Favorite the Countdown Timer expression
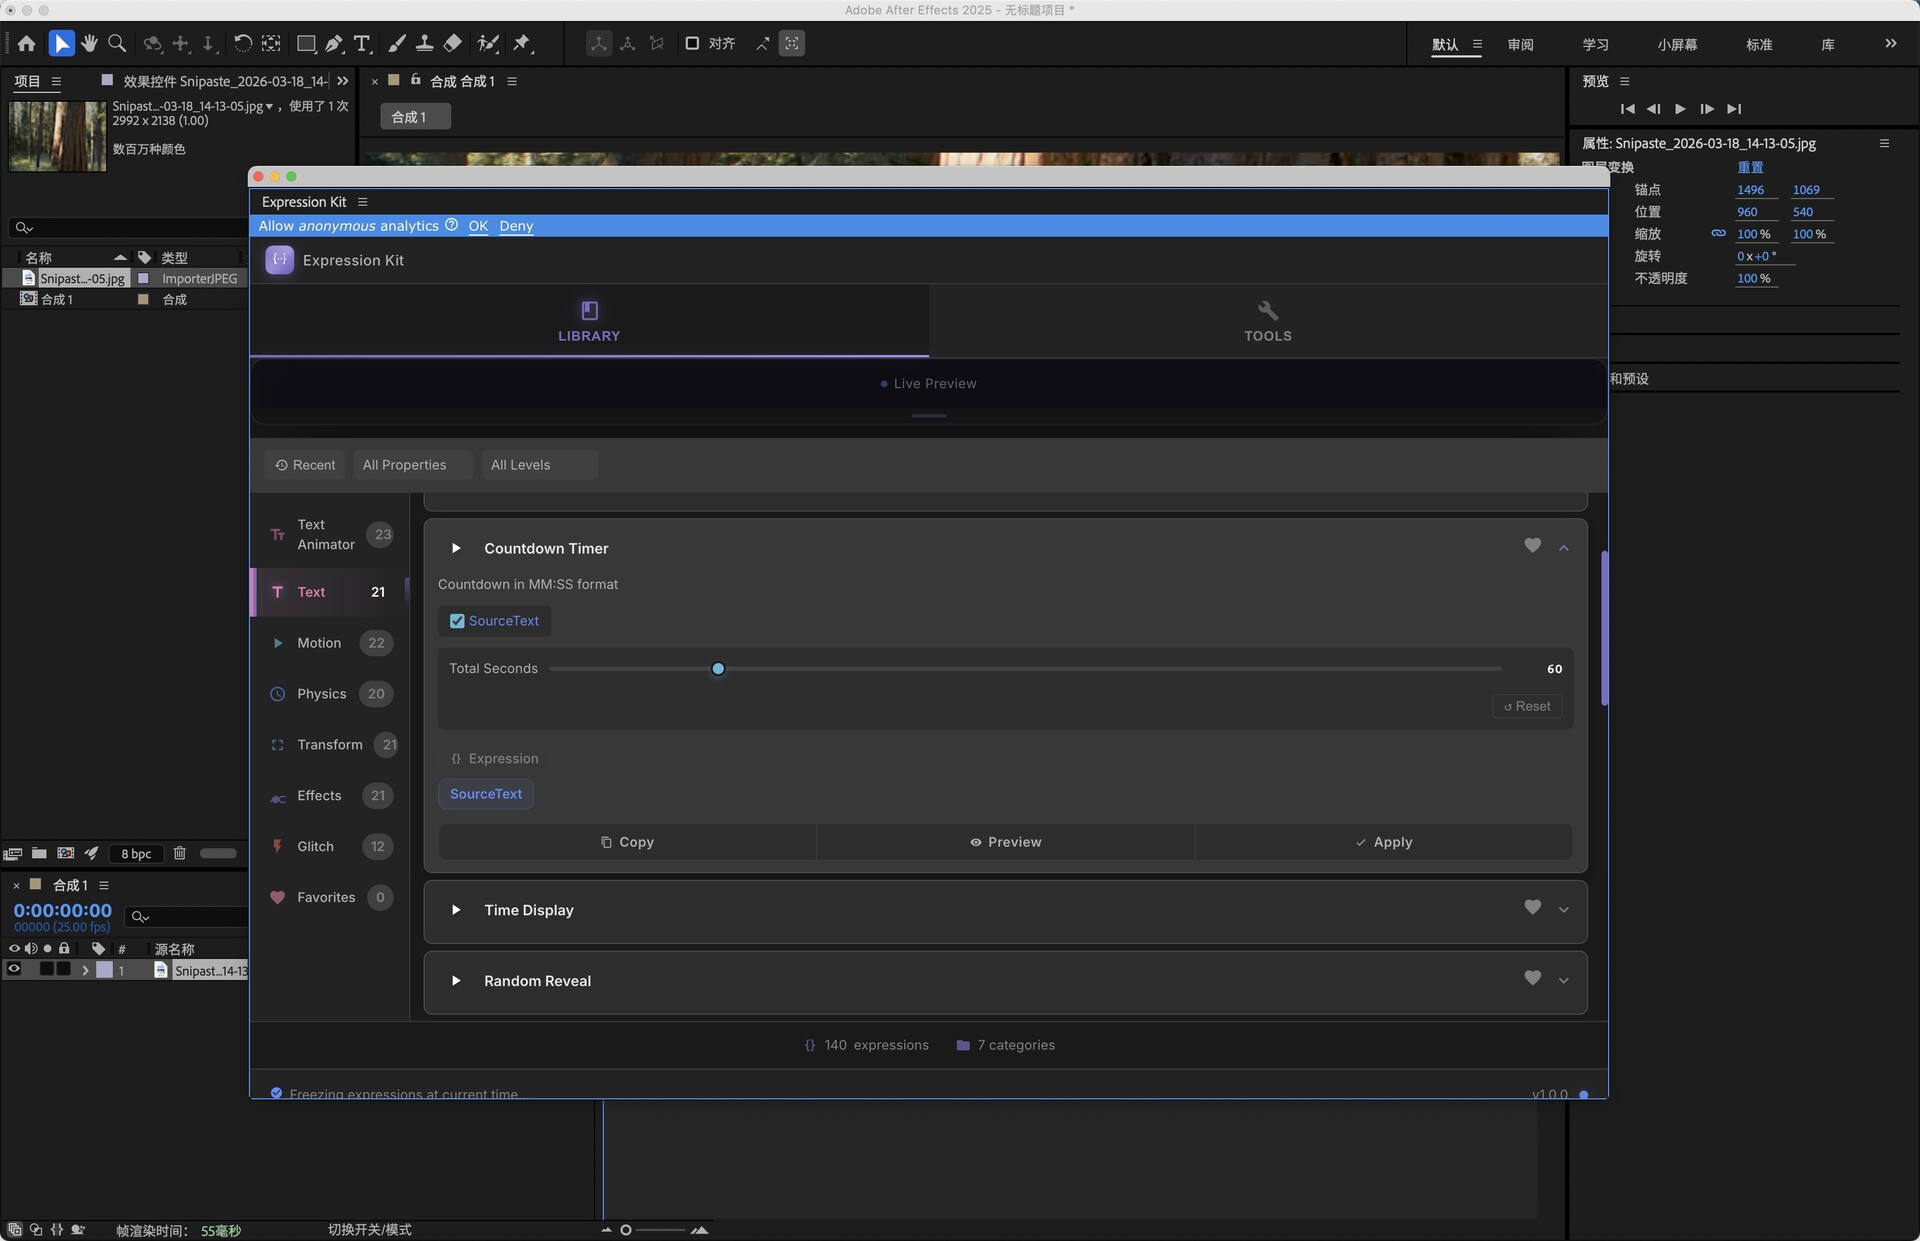 tap(1532, 546)
